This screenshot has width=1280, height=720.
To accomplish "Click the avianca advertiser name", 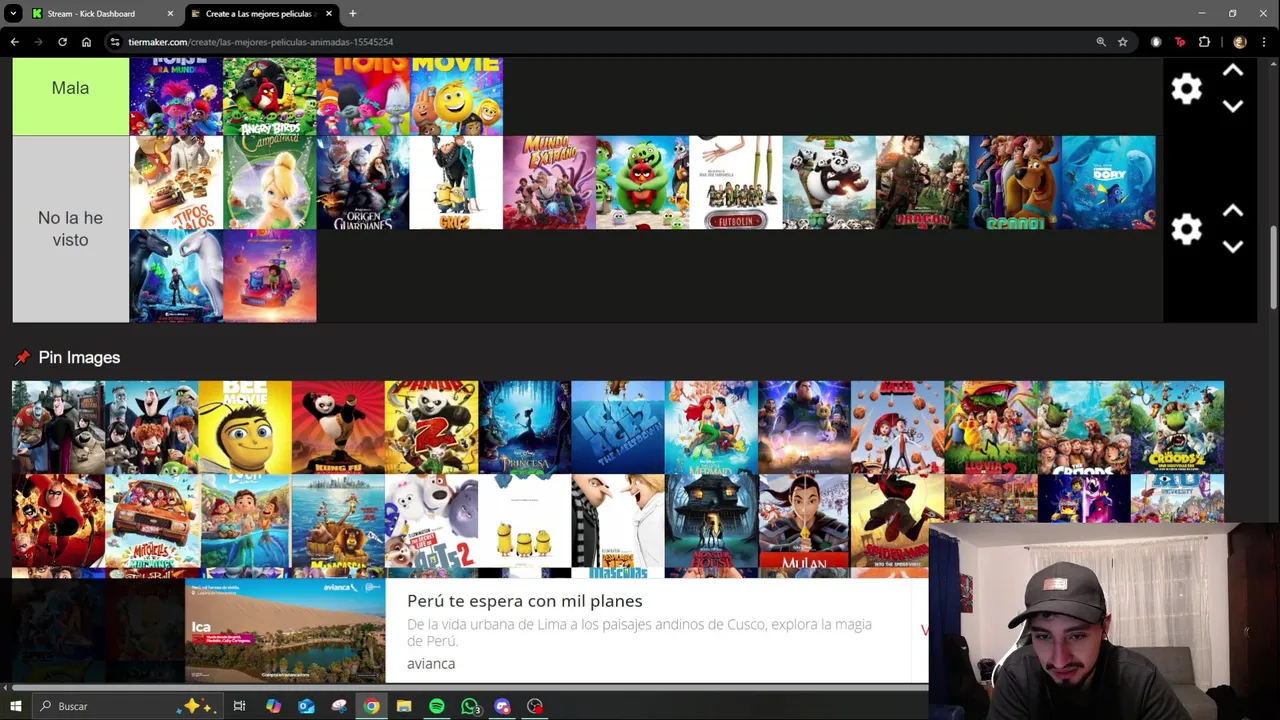I will pyautogui.click(x=431, y=664).
